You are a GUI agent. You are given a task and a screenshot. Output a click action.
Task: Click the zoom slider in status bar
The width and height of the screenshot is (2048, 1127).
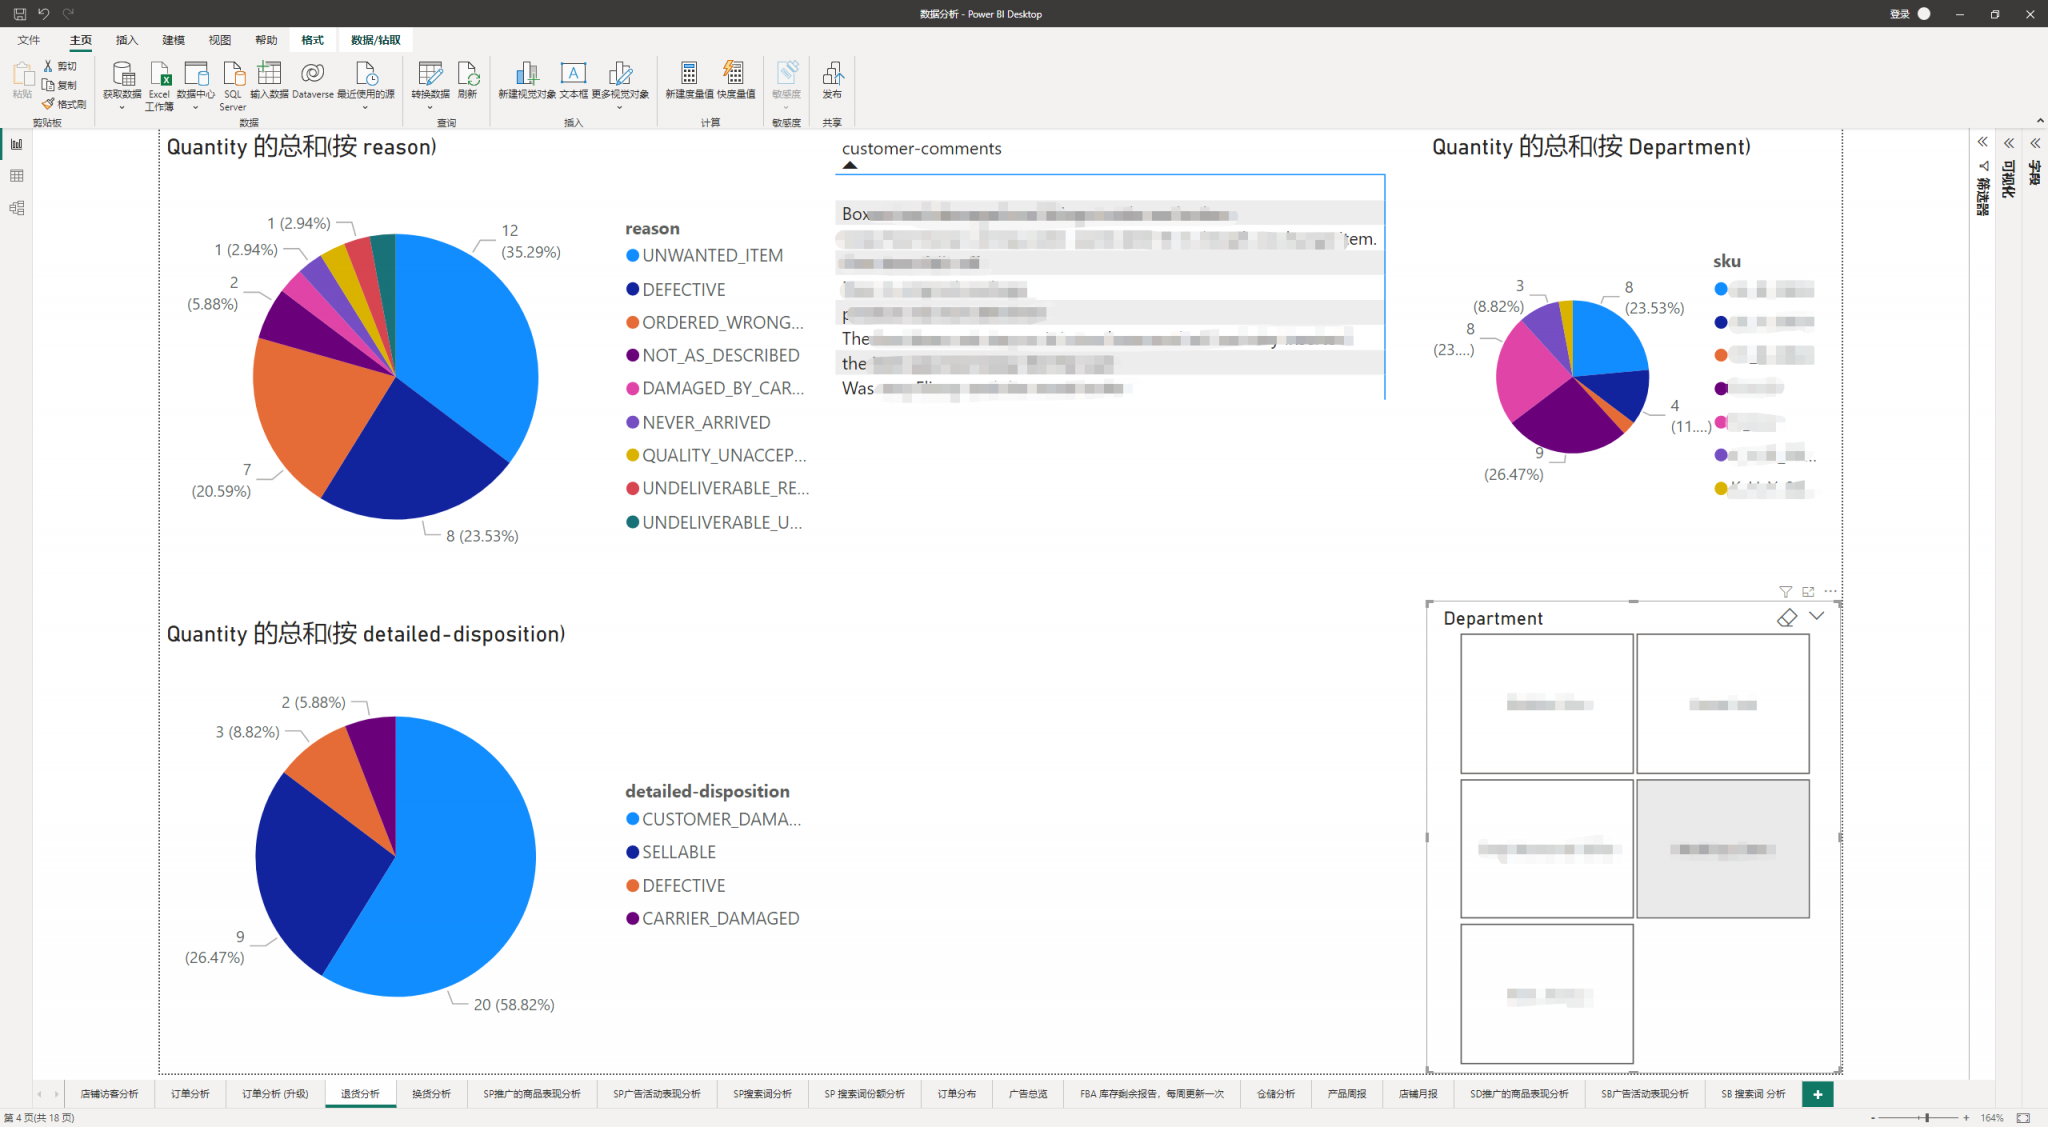(x=1926, y=1118)
